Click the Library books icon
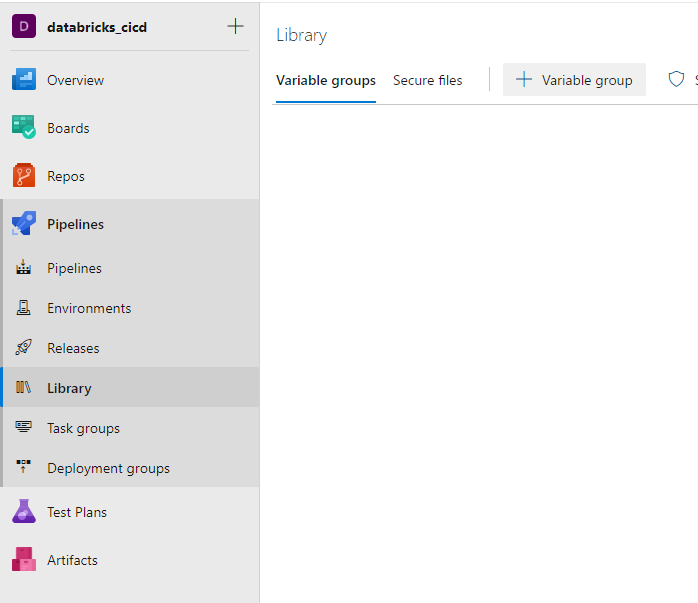This screenshot has height=603, width=698. pyautogui.click(x=23, y=387)
